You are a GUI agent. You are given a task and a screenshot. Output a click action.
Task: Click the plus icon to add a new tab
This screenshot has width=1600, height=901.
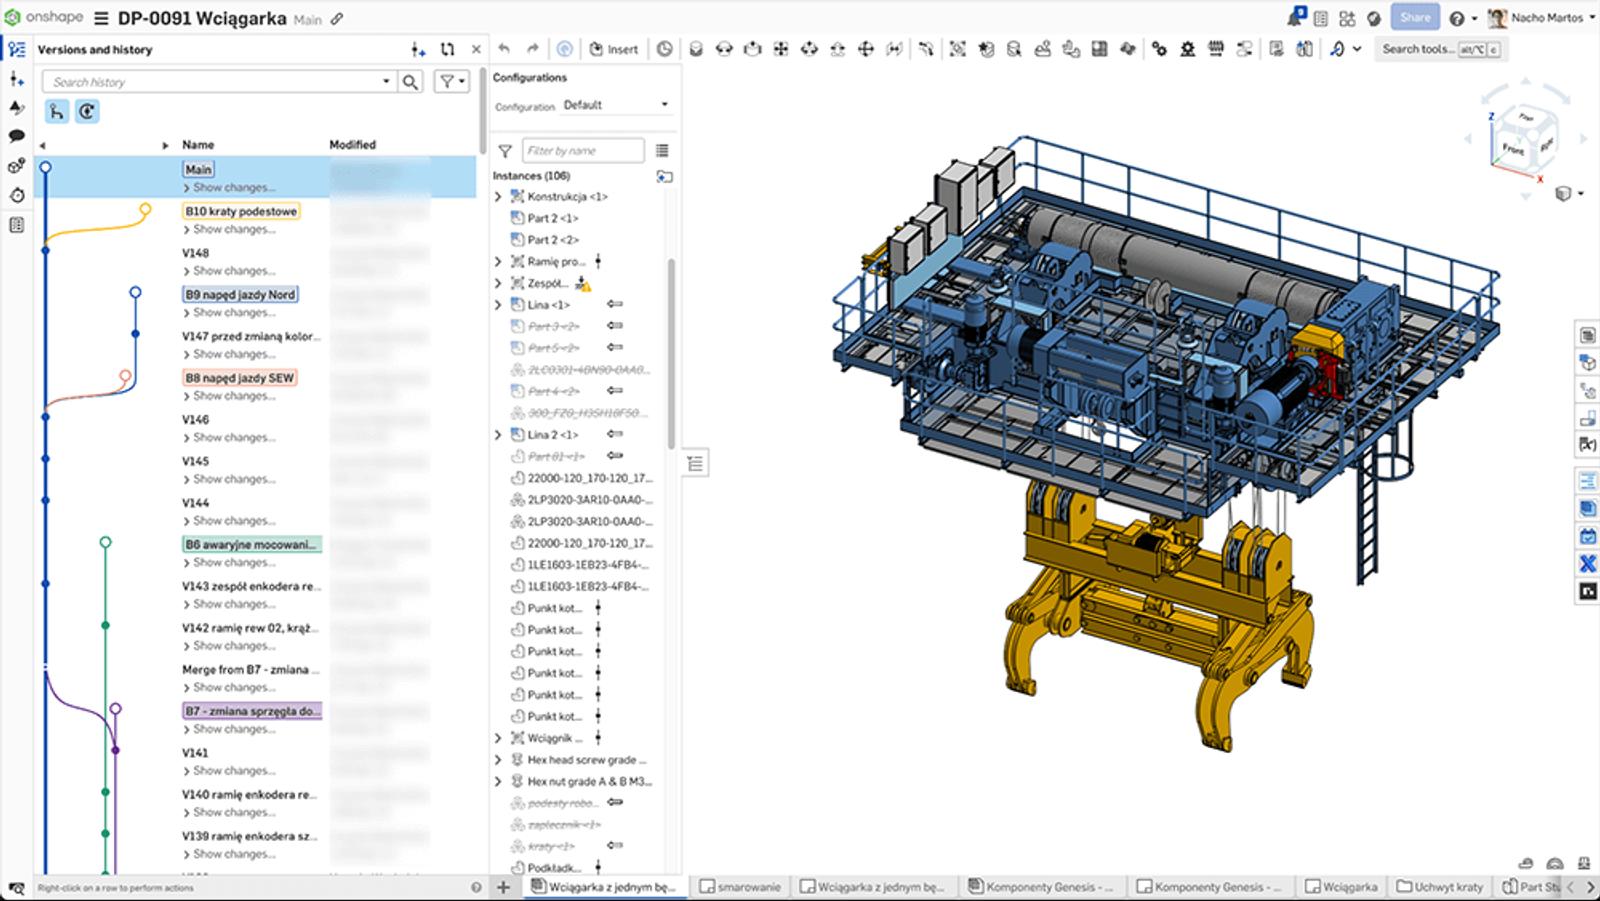tap(504, 887)
